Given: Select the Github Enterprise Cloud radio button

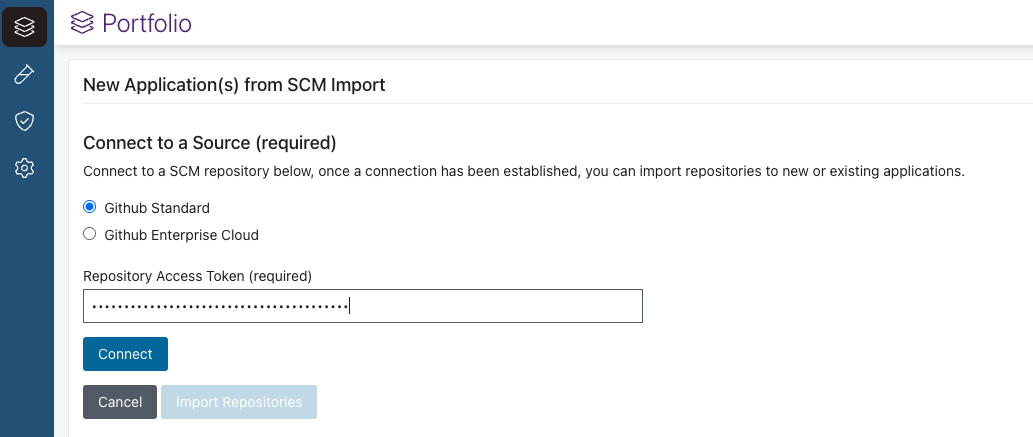Looking at the screenshot, I should (x=90, y=235).
